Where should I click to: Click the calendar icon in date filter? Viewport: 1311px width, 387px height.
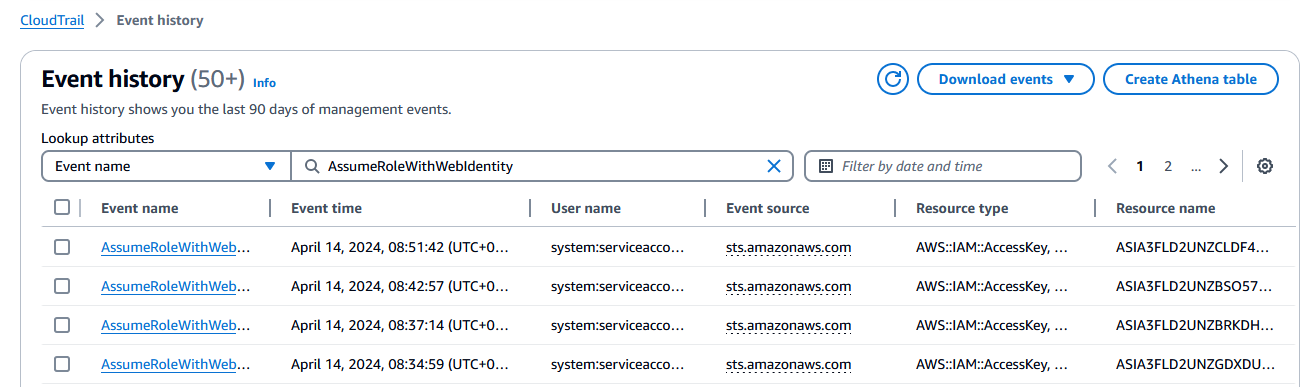(826, 166)
